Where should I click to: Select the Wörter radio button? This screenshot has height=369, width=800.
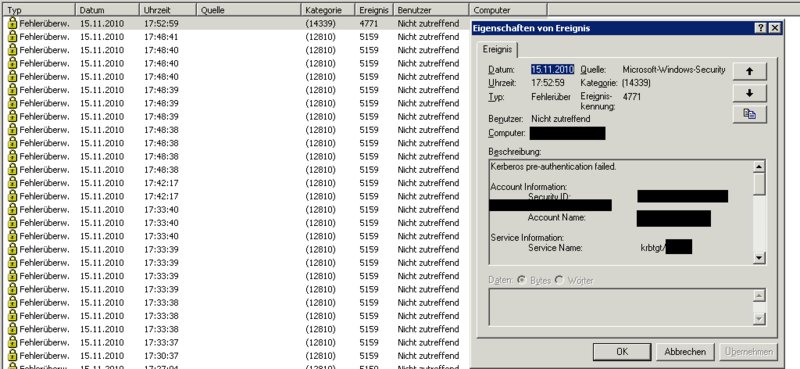[559, 280]
